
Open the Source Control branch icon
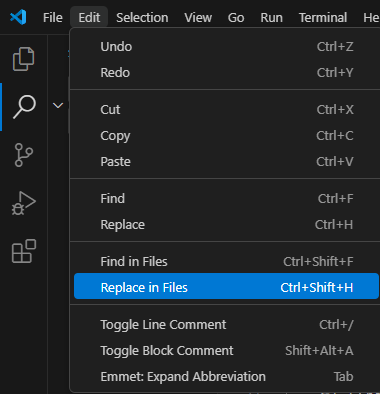pos(24,155)
